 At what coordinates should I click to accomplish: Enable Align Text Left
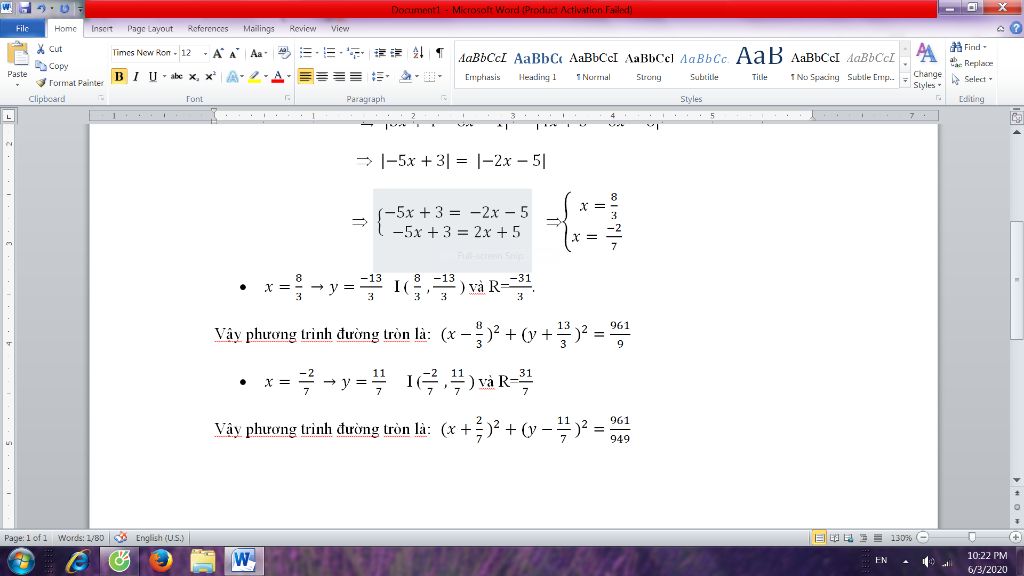click(x=305, y=76)
